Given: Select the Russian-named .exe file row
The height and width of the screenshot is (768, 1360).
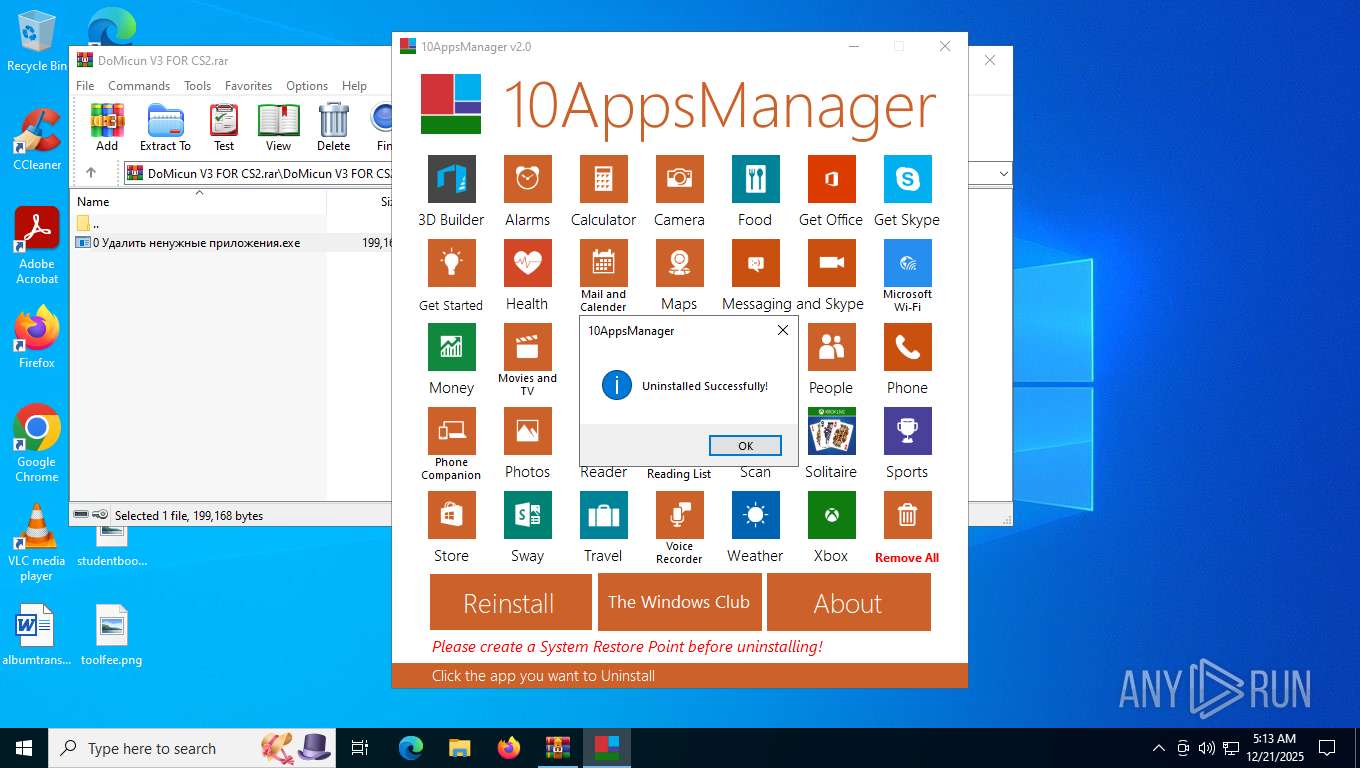Looking at the screenshot, I should (233, 243).
